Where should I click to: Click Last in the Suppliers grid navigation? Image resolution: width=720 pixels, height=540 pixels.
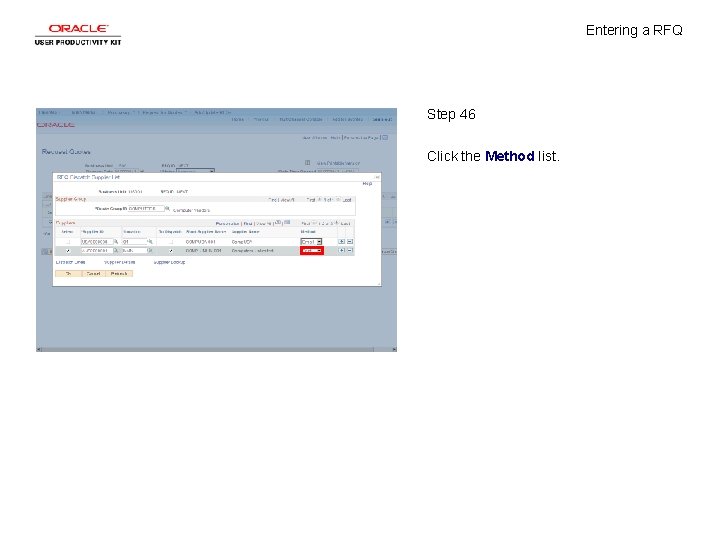pyautogui.click(x=345, y=224)
